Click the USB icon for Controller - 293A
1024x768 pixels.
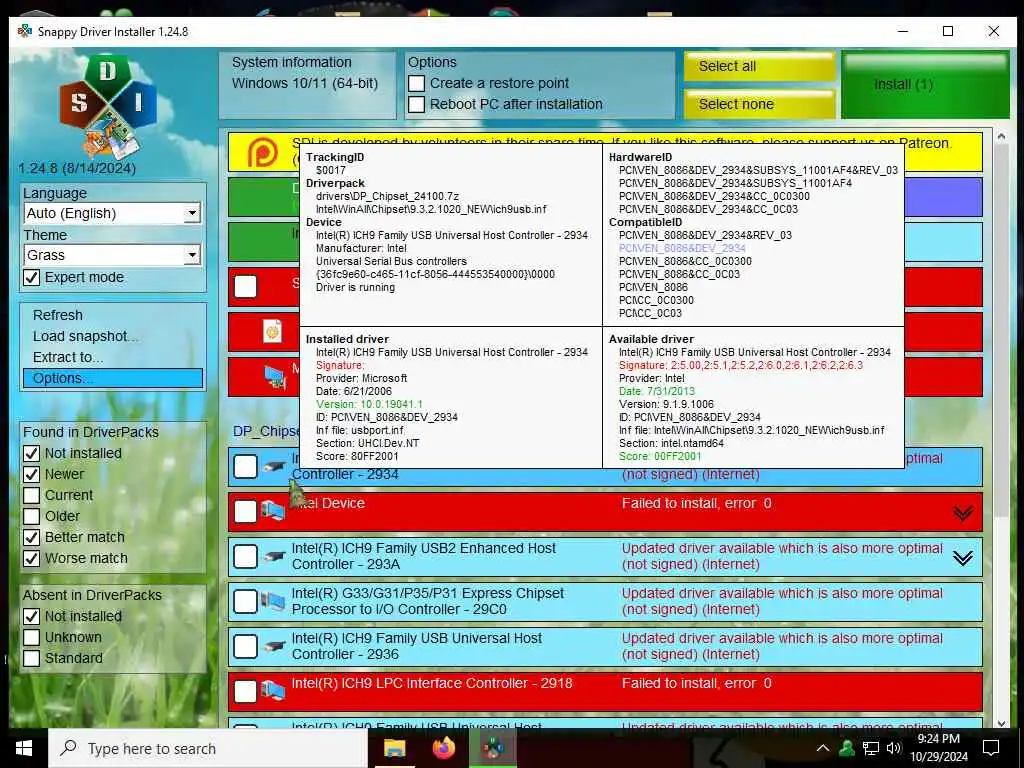[274, 557]
